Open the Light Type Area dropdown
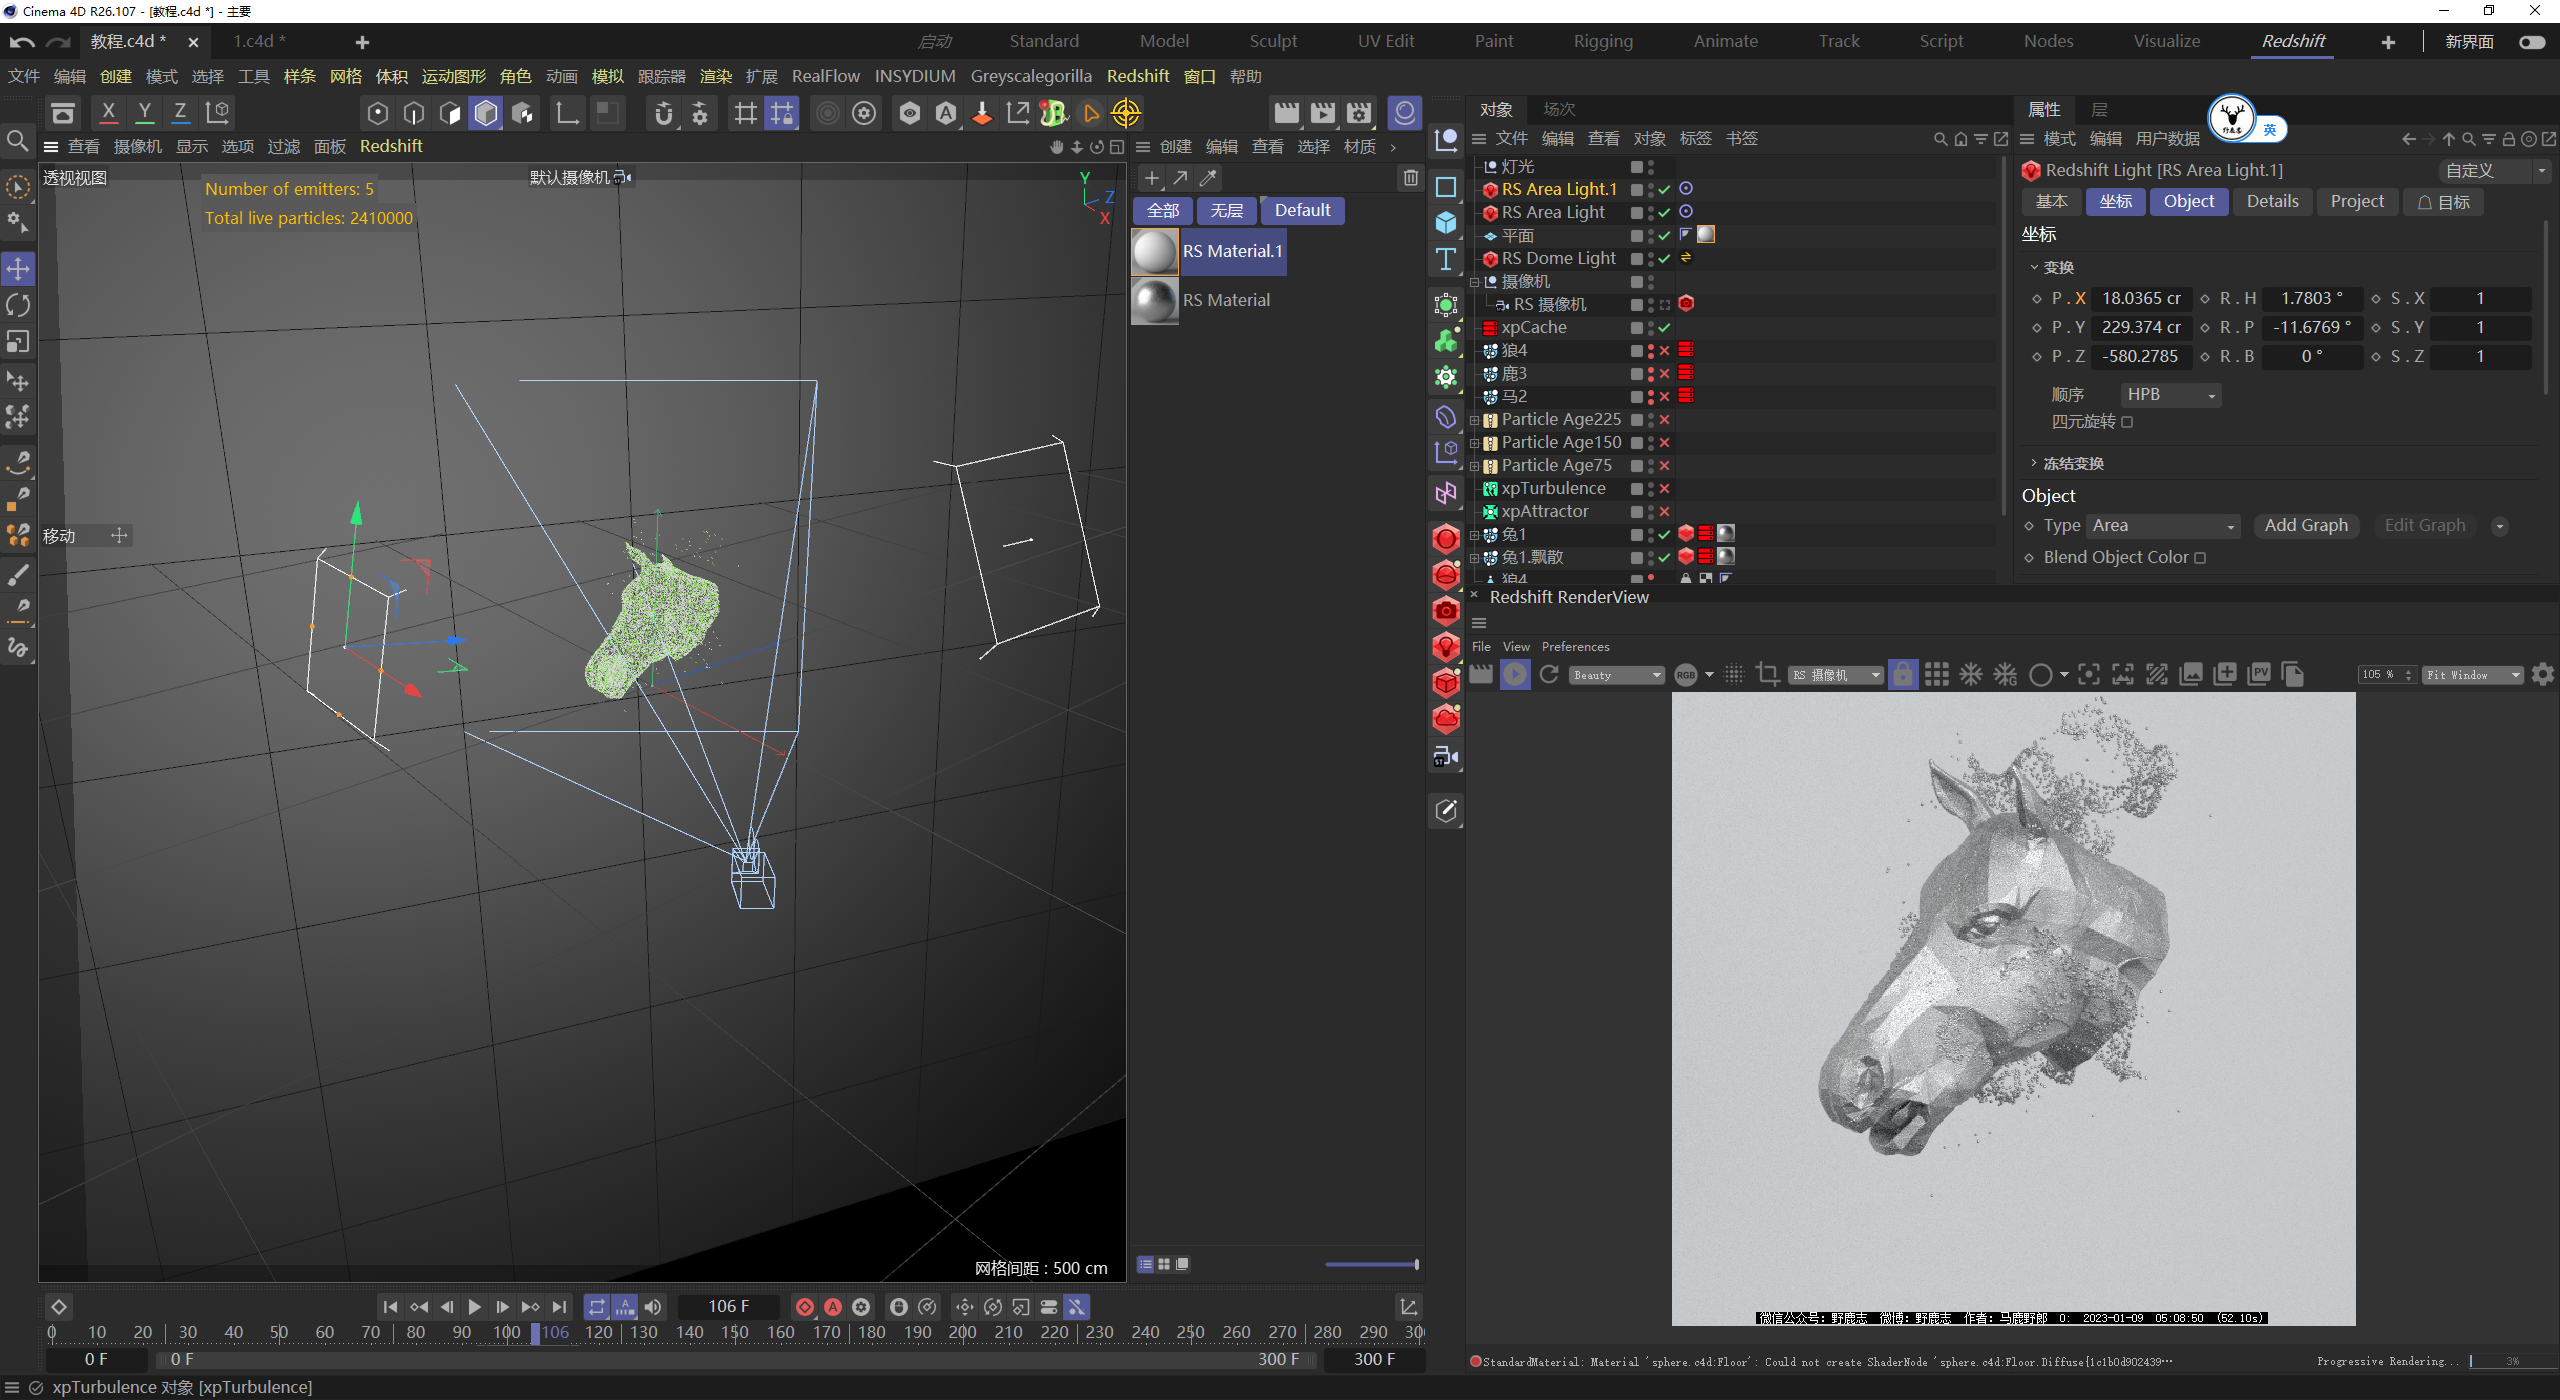 pyautogui.click(x=2164, y=526)
